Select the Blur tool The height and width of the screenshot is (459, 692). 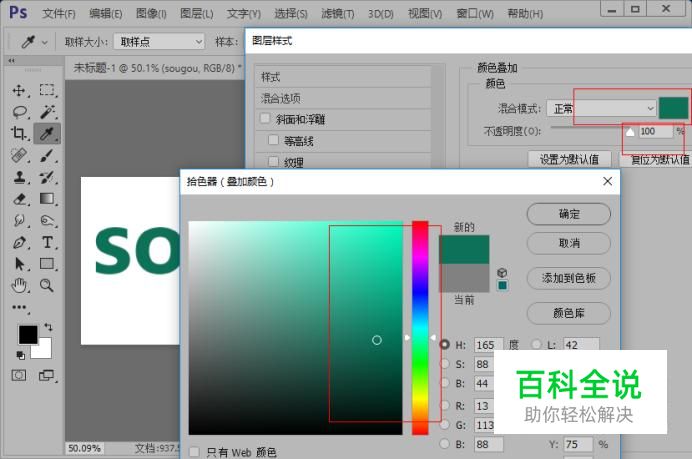coord(19,220)
